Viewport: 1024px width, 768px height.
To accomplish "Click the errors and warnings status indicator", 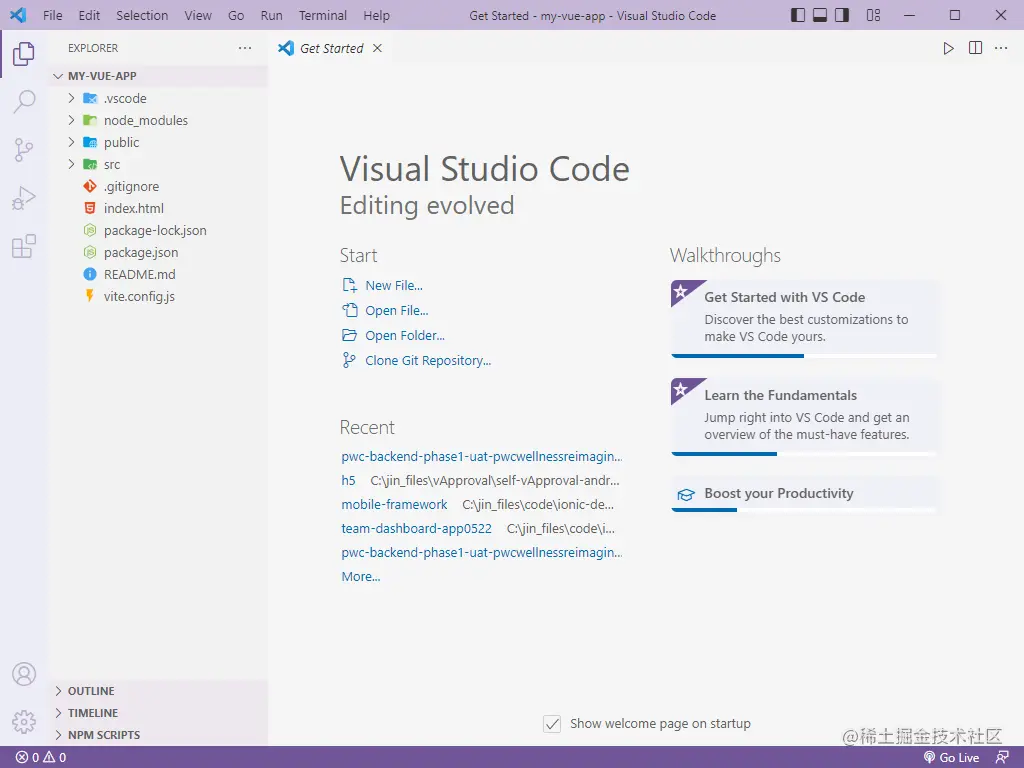I will pos(41,758).
